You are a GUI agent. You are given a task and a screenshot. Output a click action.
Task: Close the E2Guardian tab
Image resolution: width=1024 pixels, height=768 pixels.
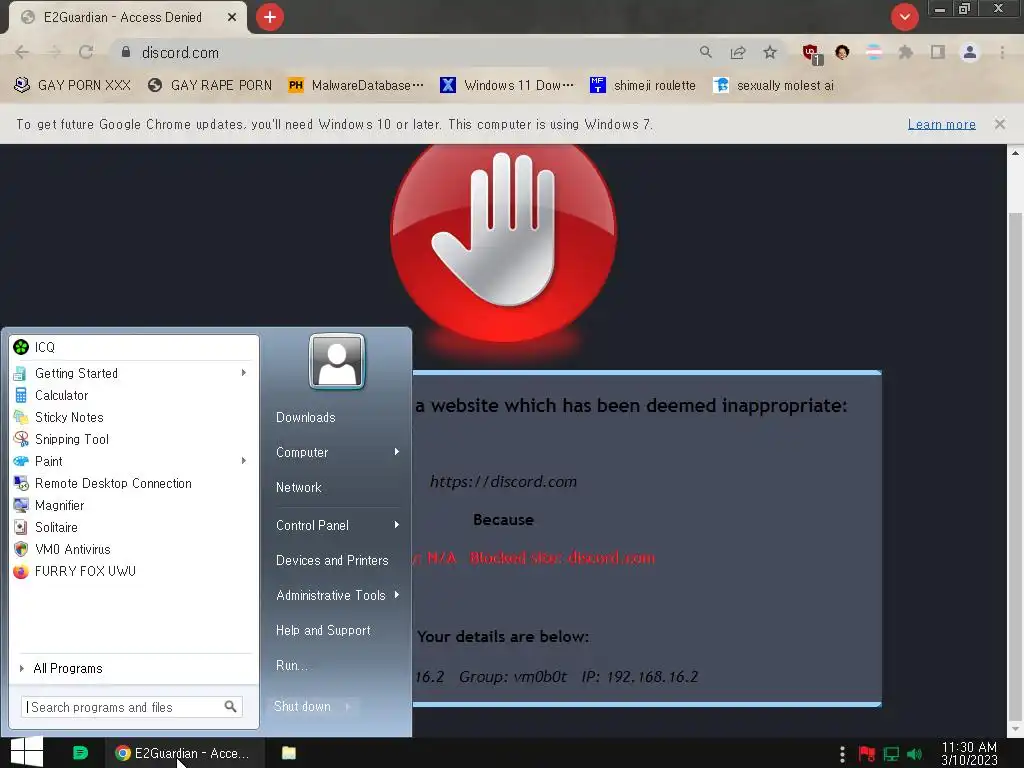coord(232,18)
